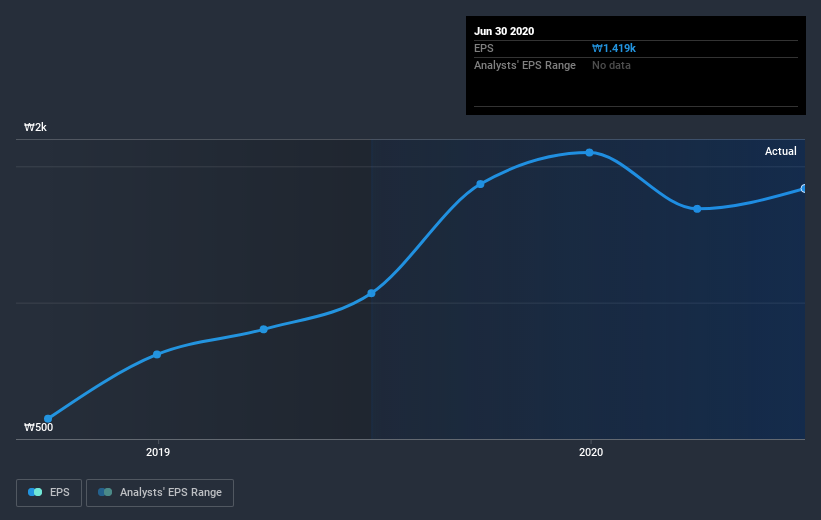
Task: Click the Analysts' EPS Range color icon
Action: pos(105,492)
